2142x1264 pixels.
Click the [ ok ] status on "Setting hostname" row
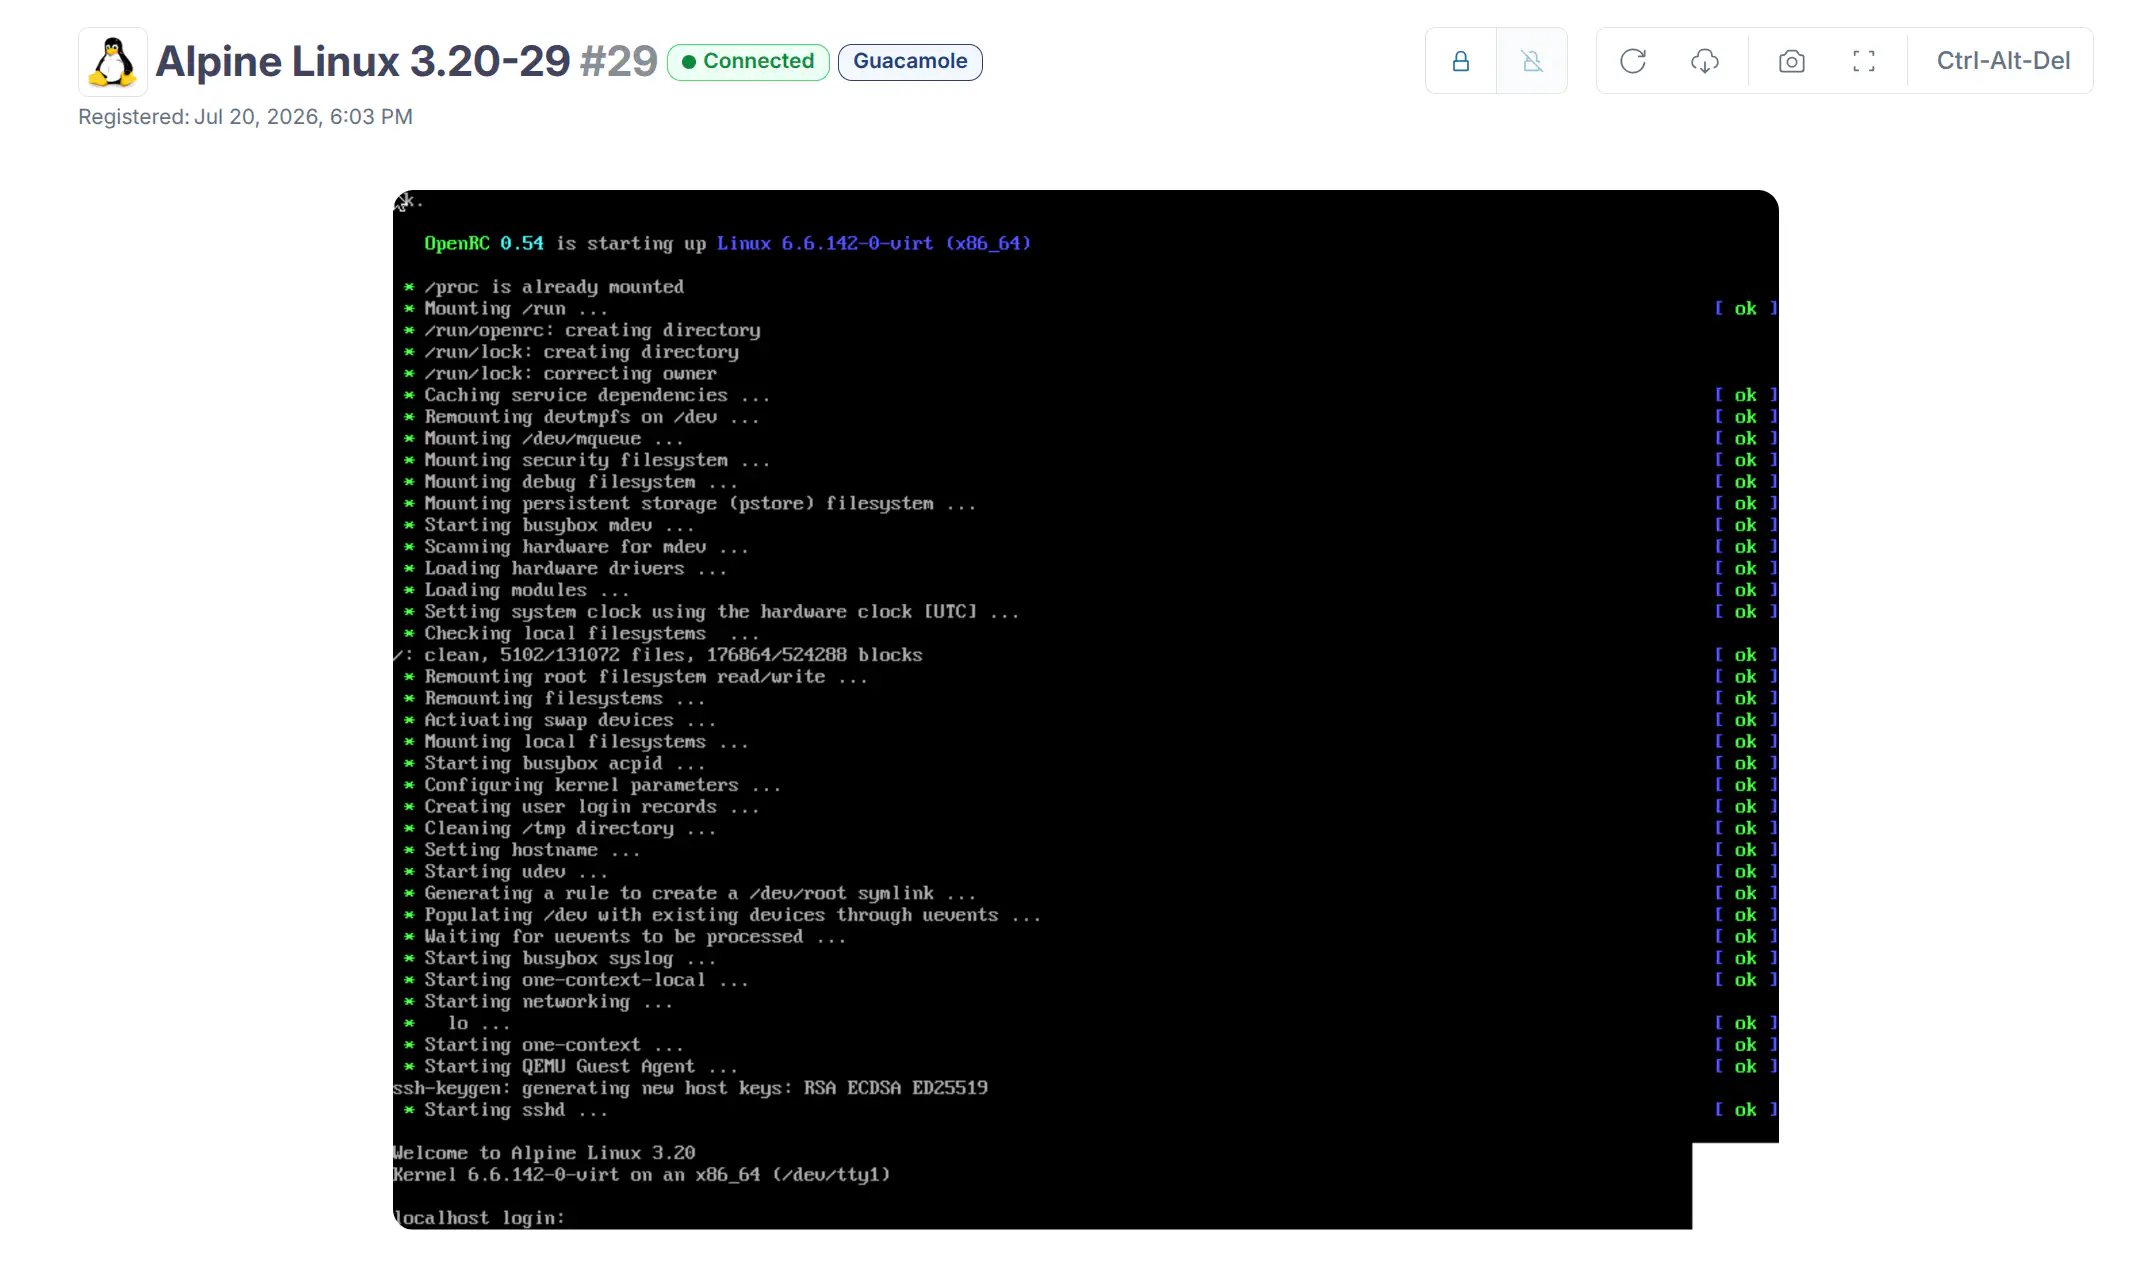[x=1746, y=850]
